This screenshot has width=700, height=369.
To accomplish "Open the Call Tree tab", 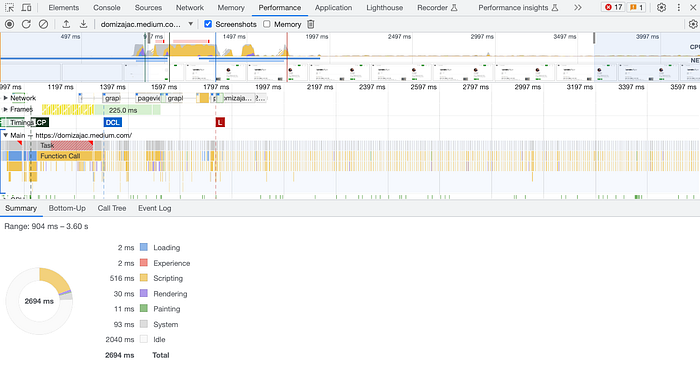I will tap(112, 208).
